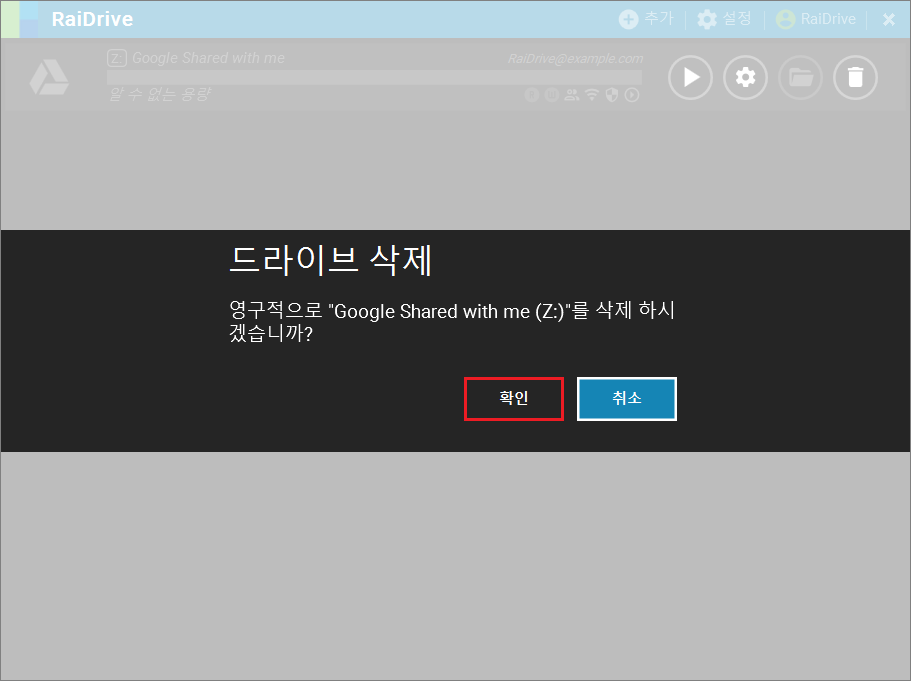Click the play/connect icon for Google drive
911x681 pixels.
690,77
